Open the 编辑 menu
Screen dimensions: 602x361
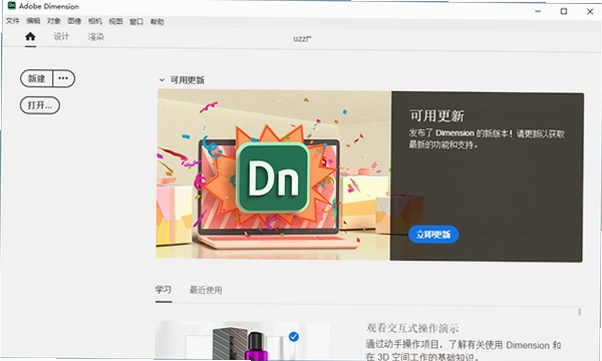pos(33,20)
